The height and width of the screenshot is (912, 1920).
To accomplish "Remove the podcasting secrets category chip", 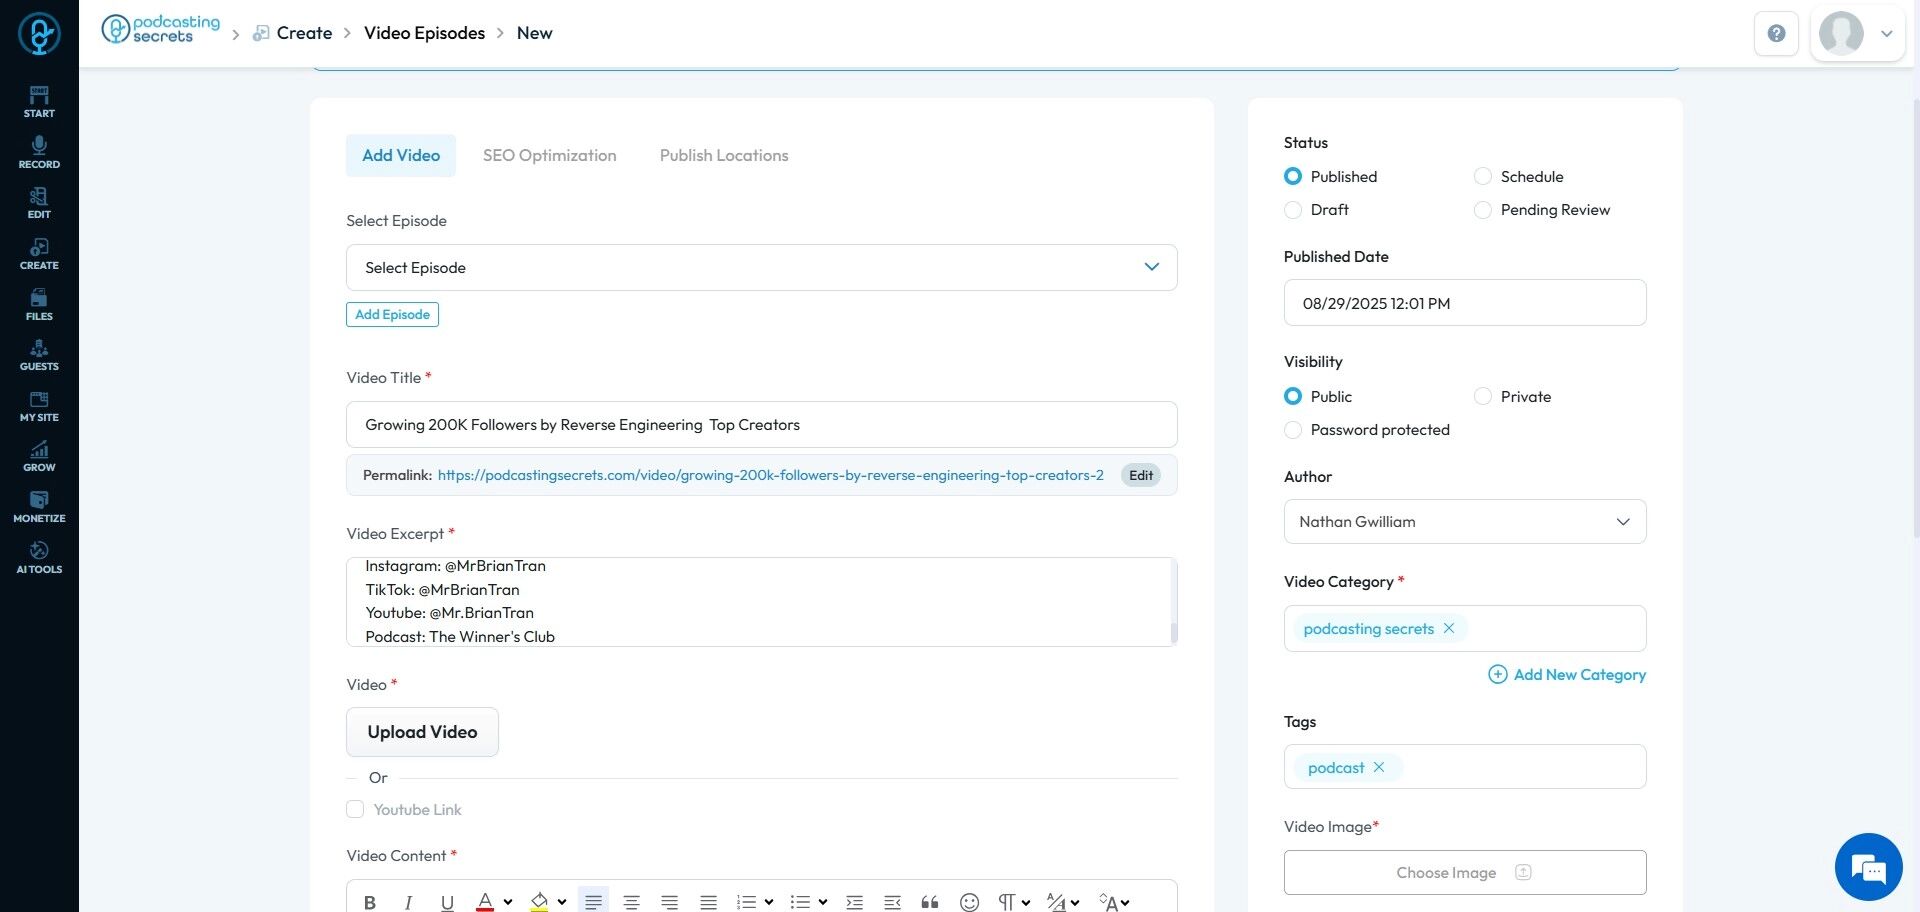I will pyautogui.click(x=1449, y=628).
